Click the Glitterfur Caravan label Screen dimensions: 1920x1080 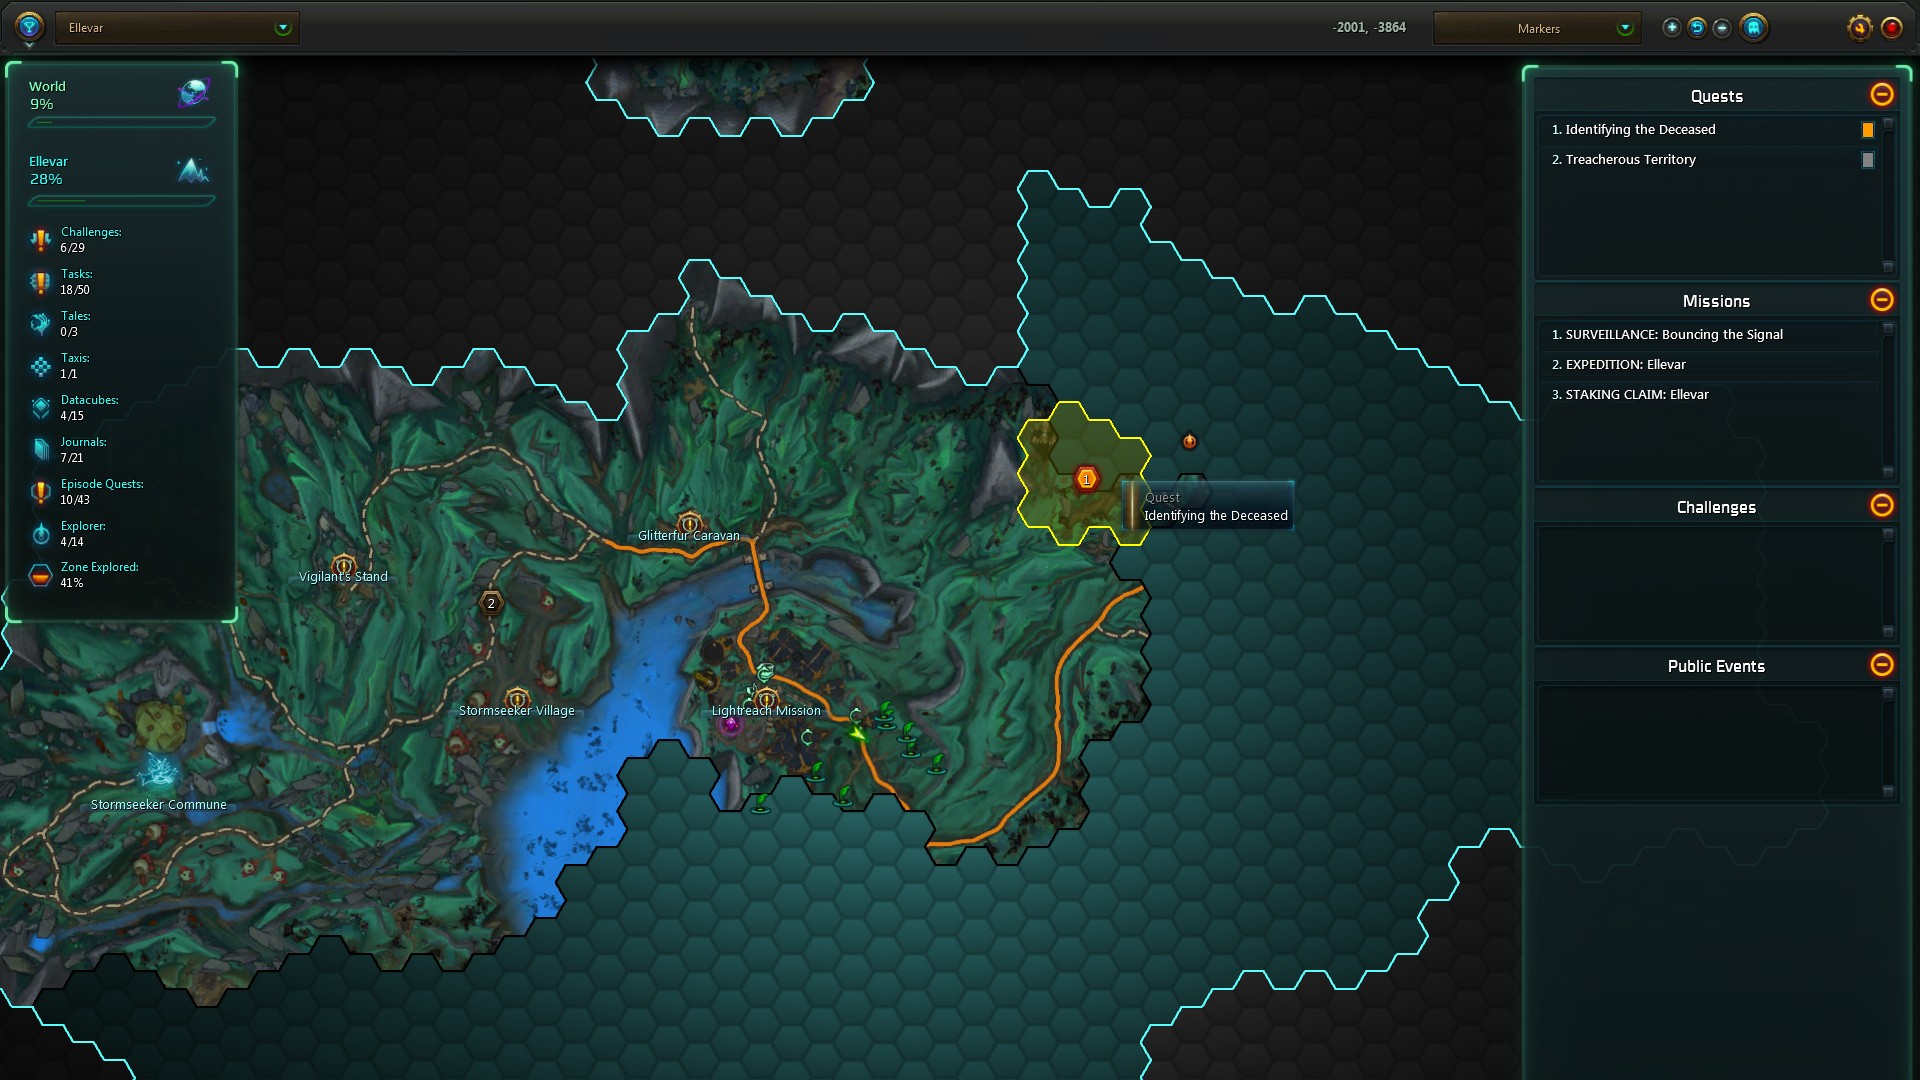(689, 536)
